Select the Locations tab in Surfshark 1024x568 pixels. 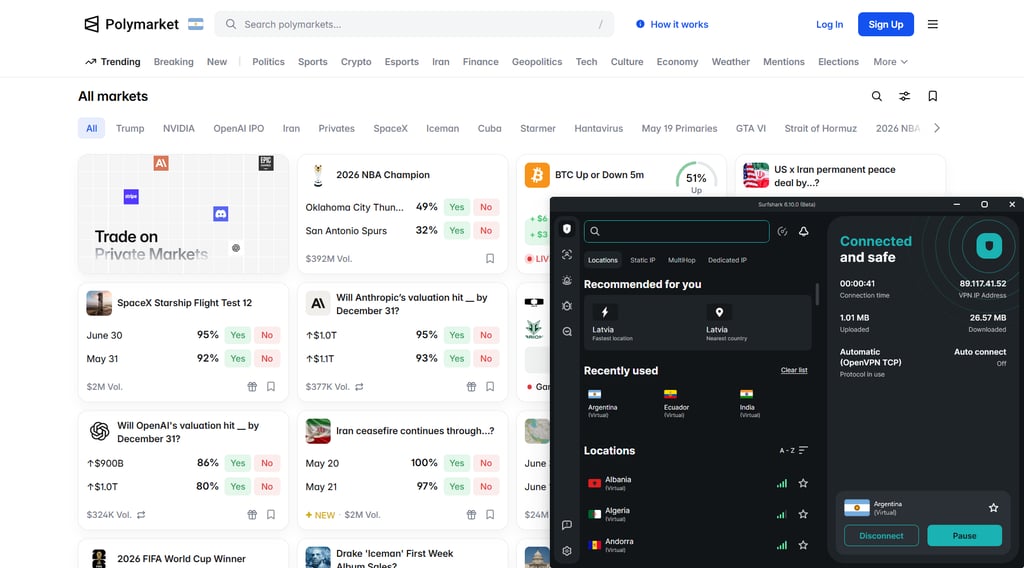tap(602, 260)
